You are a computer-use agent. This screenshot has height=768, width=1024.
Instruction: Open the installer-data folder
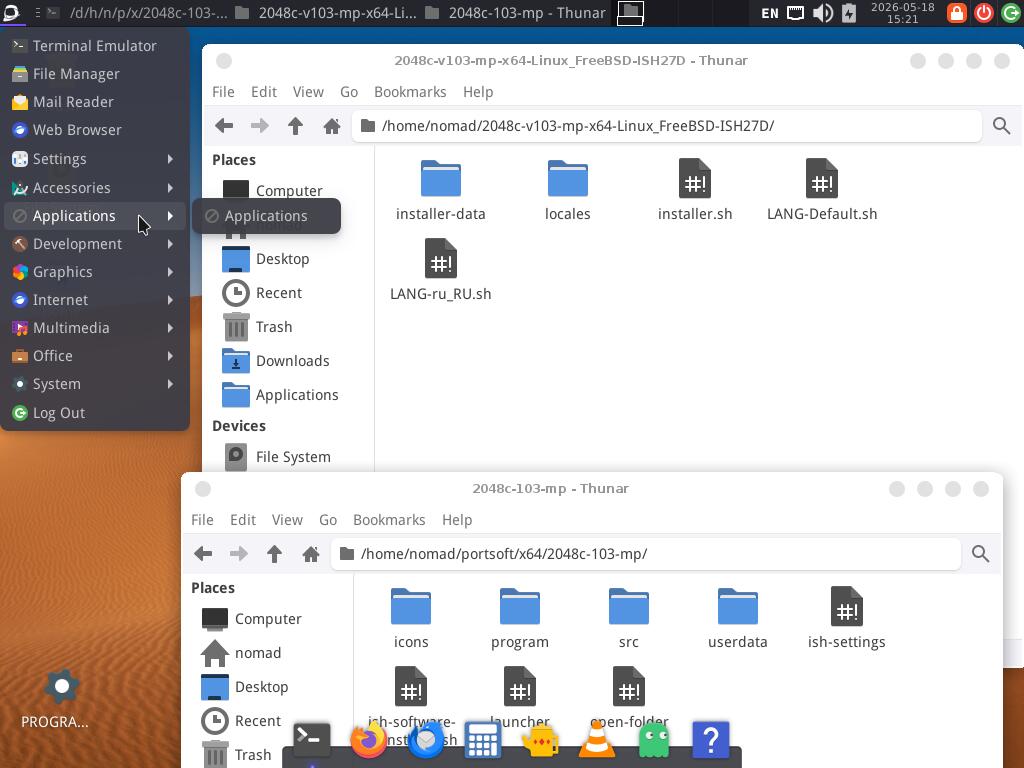tap(440, 189)
